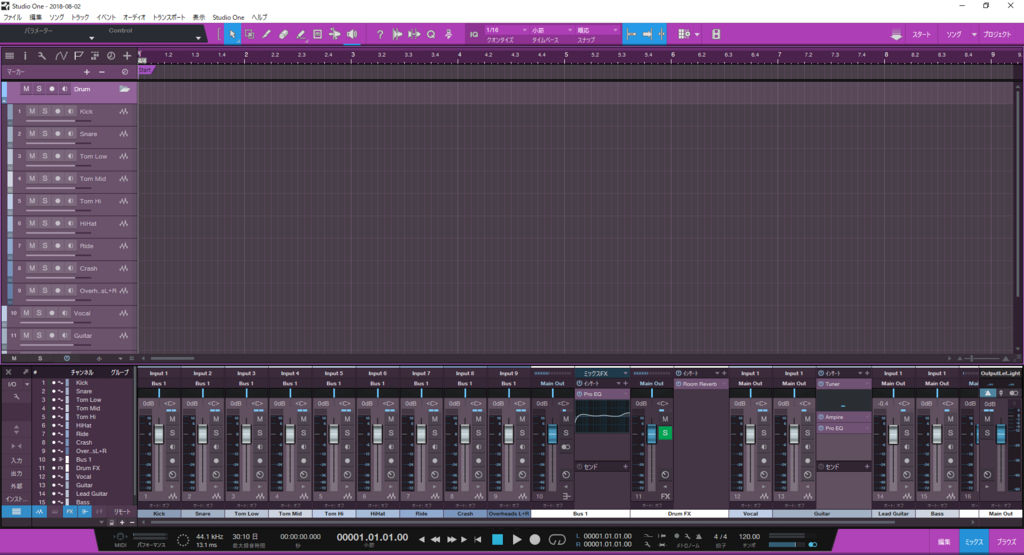1024x555 pixels.
Task: Disable solo on Drum FX channel
Action: tap(665, 433)
